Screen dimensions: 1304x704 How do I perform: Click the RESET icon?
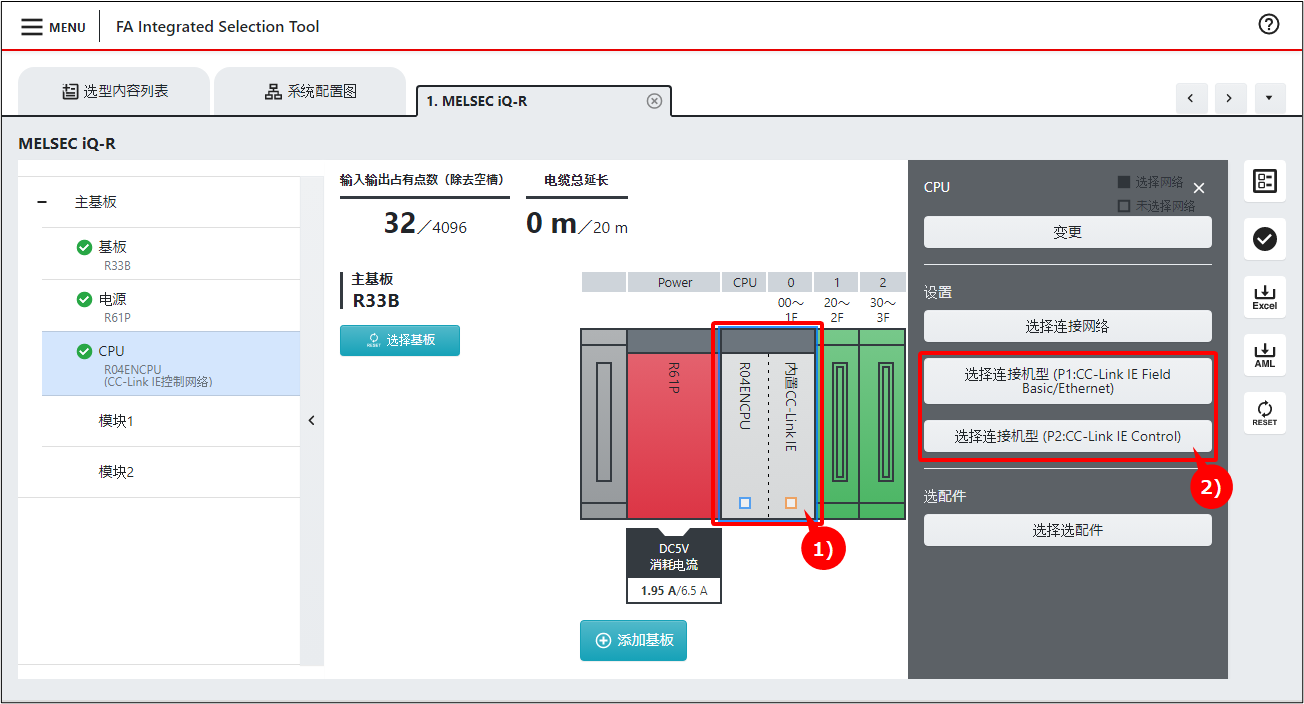pos(1264,412)
